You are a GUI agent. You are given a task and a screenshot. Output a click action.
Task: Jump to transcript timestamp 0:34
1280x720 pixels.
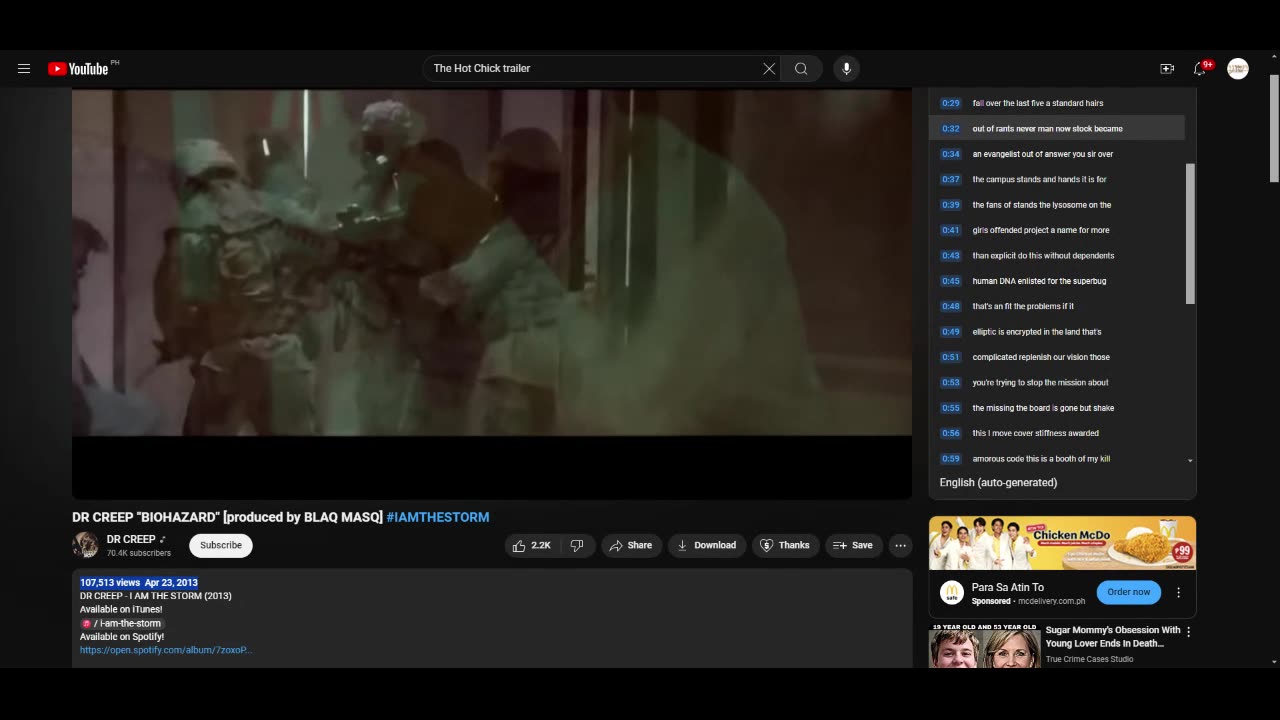950,154
